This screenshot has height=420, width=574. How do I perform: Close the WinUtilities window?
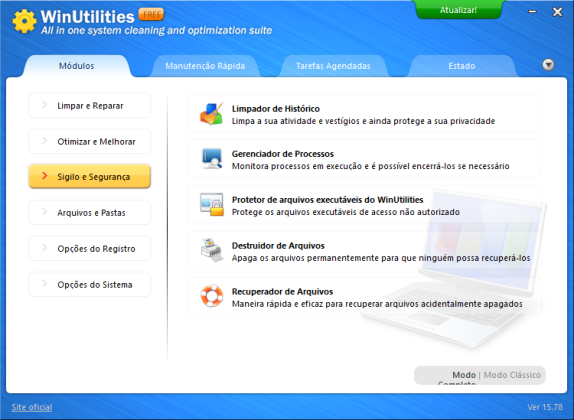coord(558,12)
